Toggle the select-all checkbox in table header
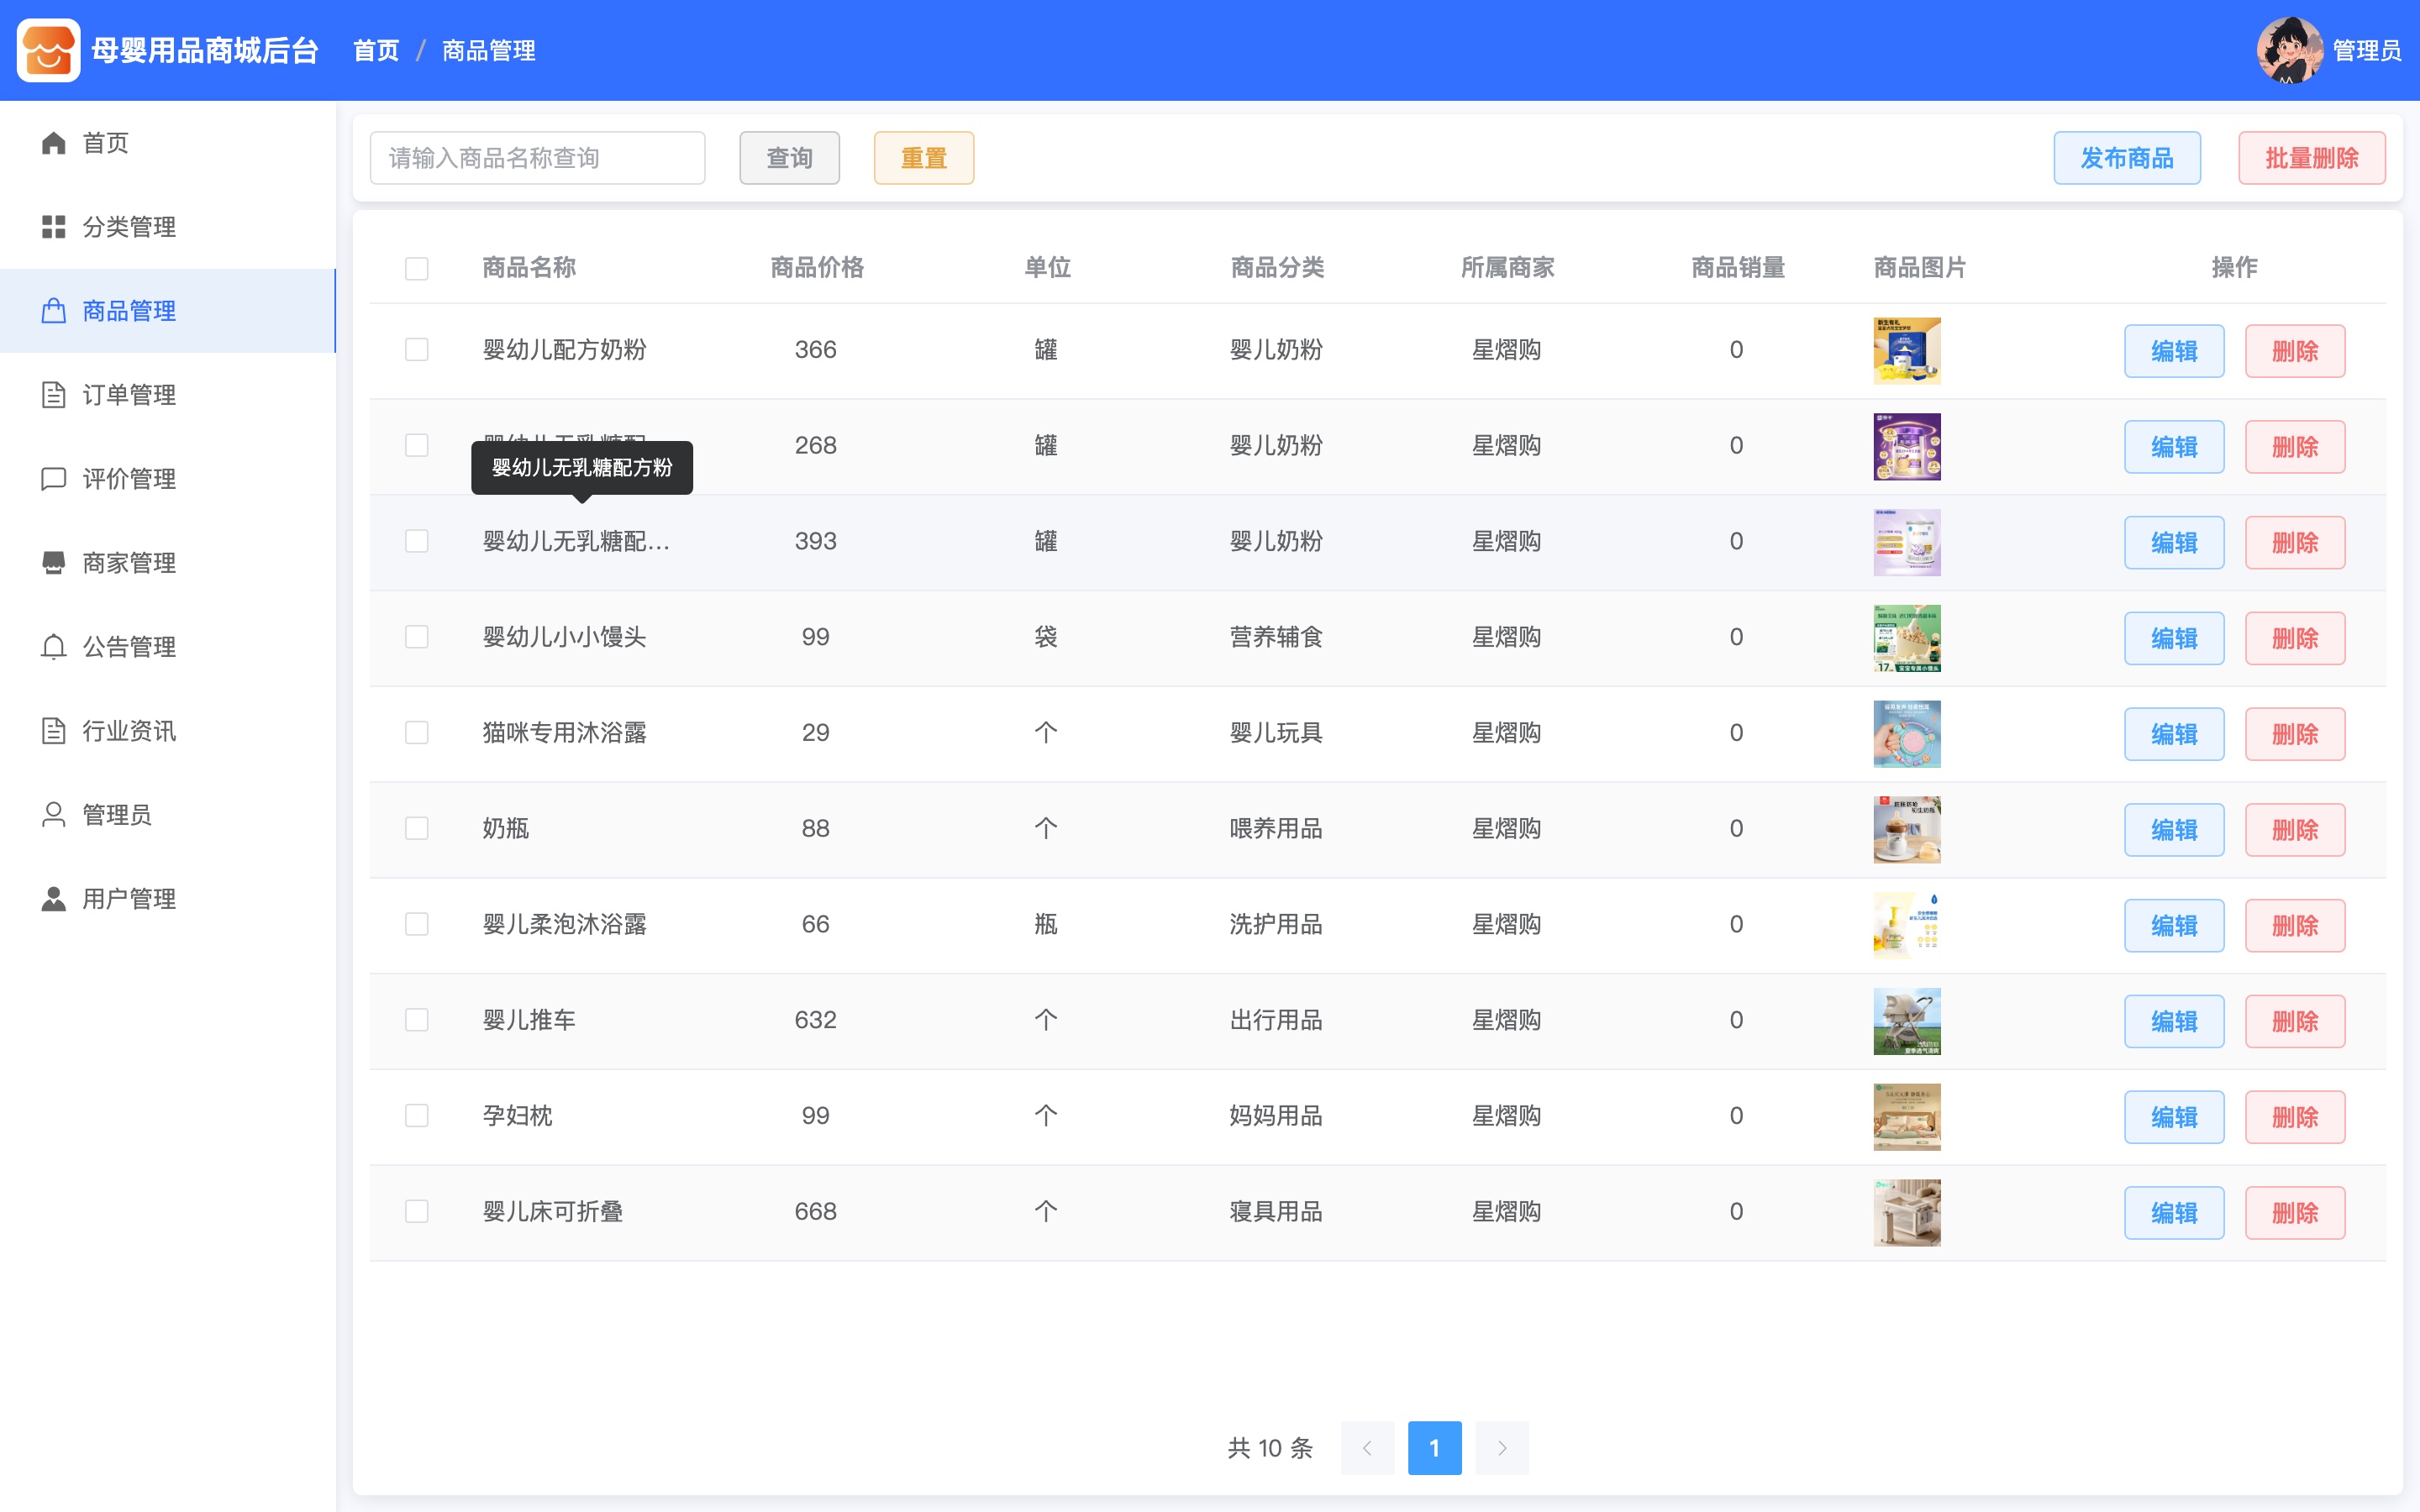 417,269
